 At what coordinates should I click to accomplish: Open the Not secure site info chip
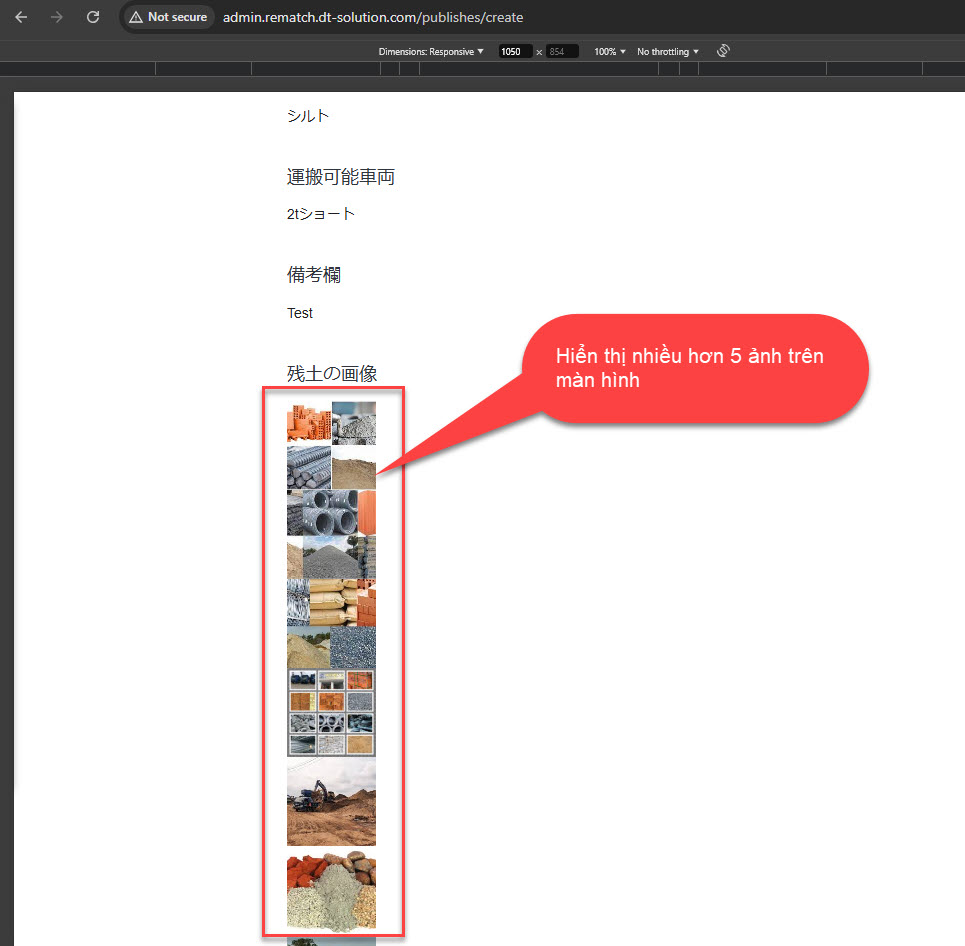click(x=168, y=17)
